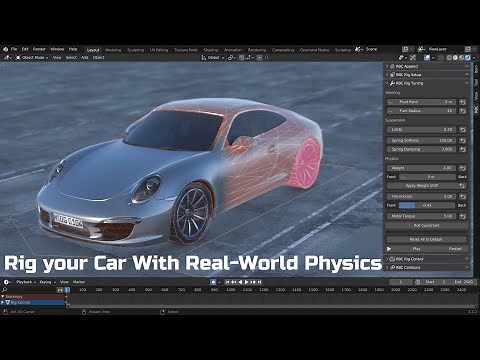Toggle the snapping magnet icon
Viewport: 480px width, 360px height.
(242, 58)
